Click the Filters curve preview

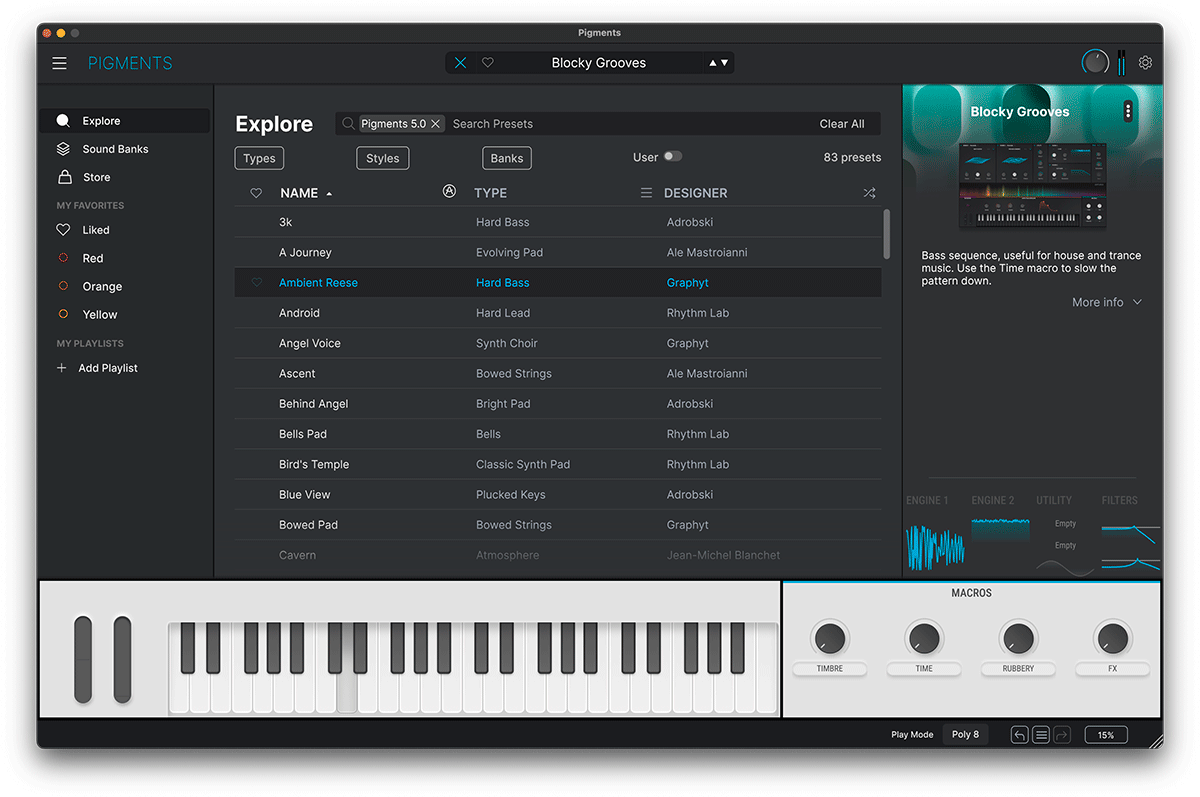pos(1130,546)
